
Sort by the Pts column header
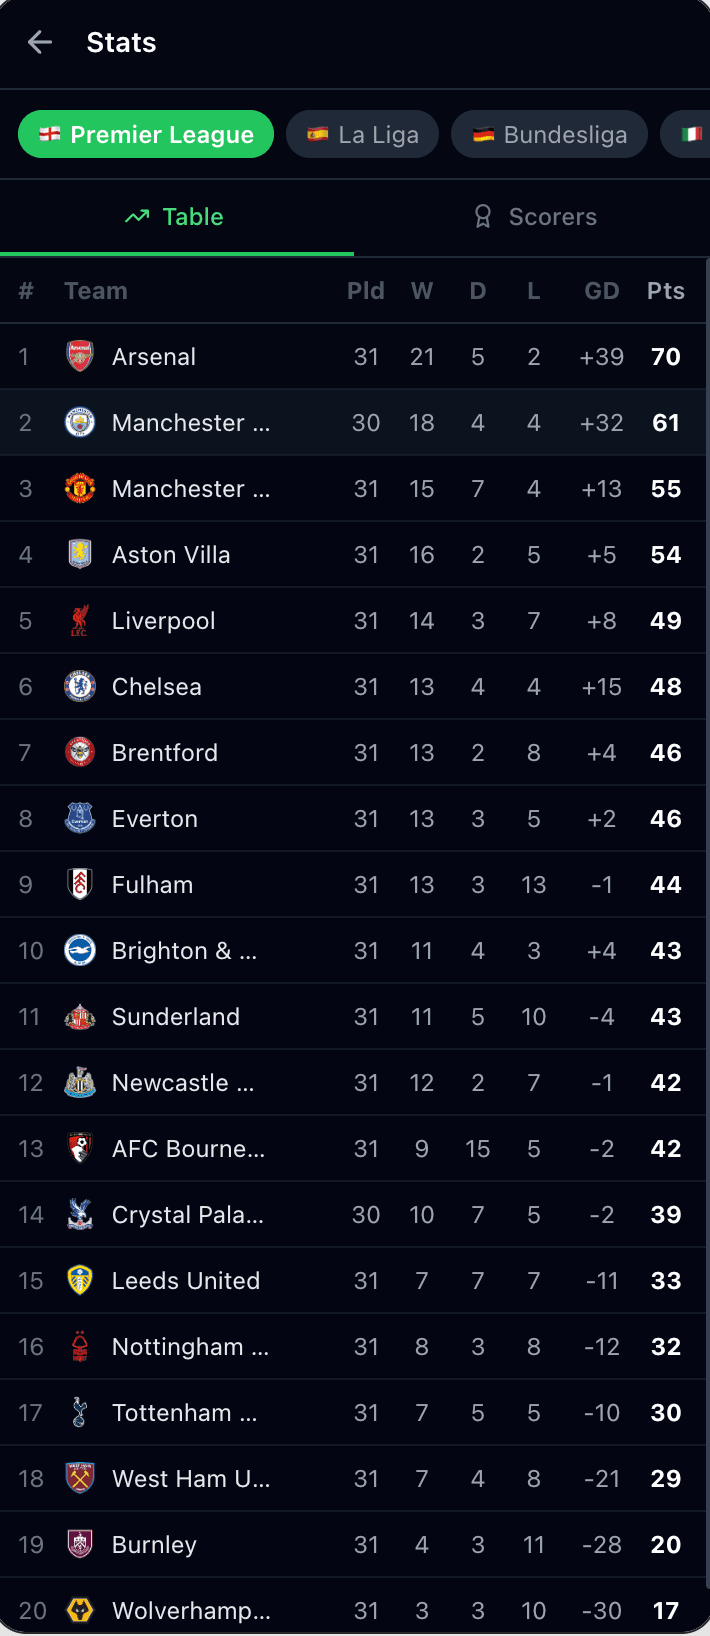tap(665, 291)
